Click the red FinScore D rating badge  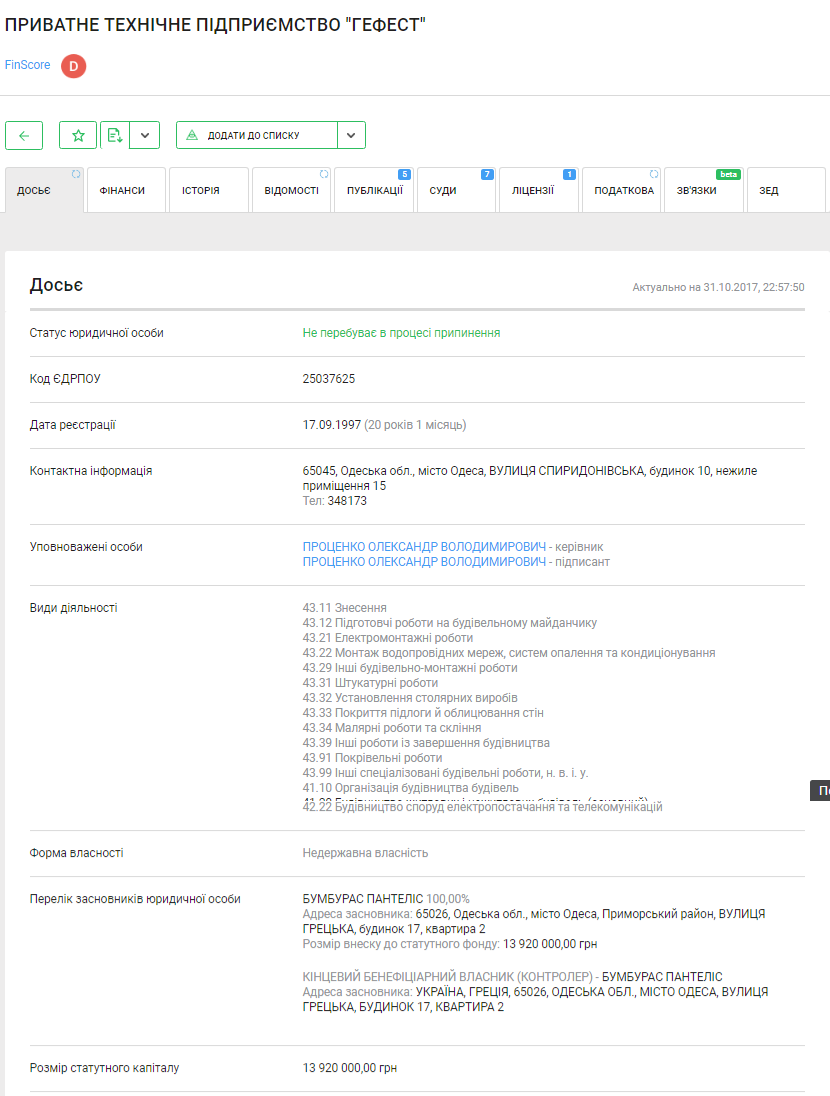click(x=74, y=66)
